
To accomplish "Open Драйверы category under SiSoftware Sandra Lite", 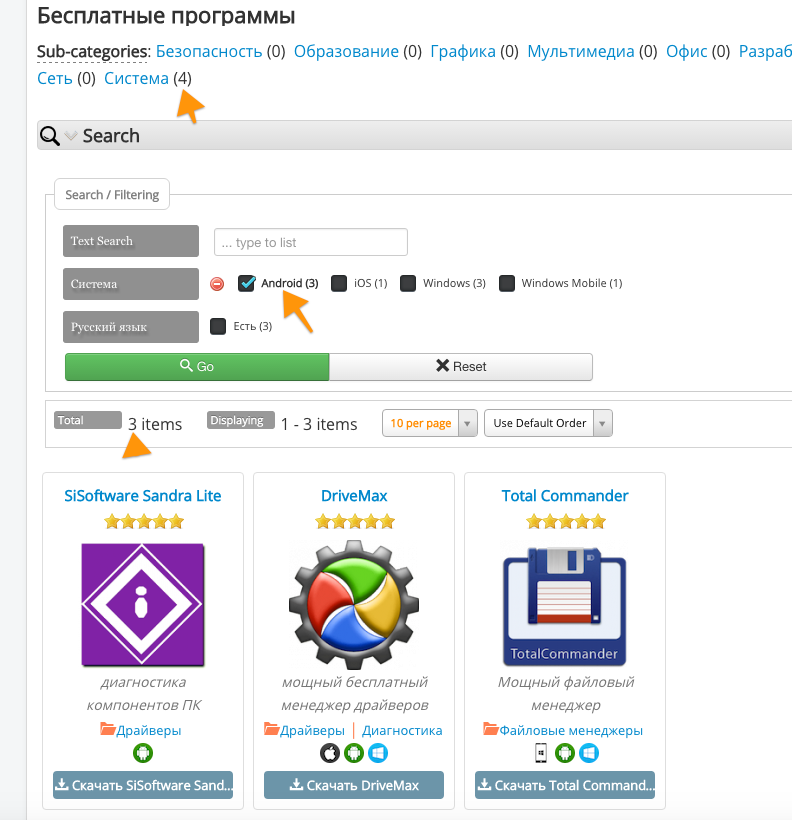I will point(149,731).
